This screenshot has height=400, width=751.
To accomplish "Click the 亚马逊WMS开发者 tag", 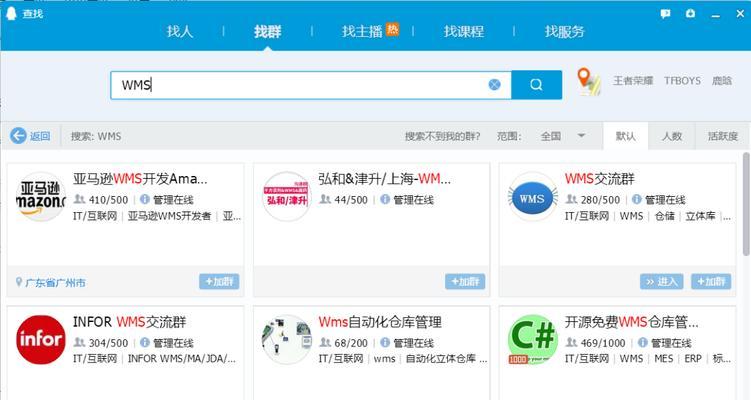I will (x=169, y=216).
